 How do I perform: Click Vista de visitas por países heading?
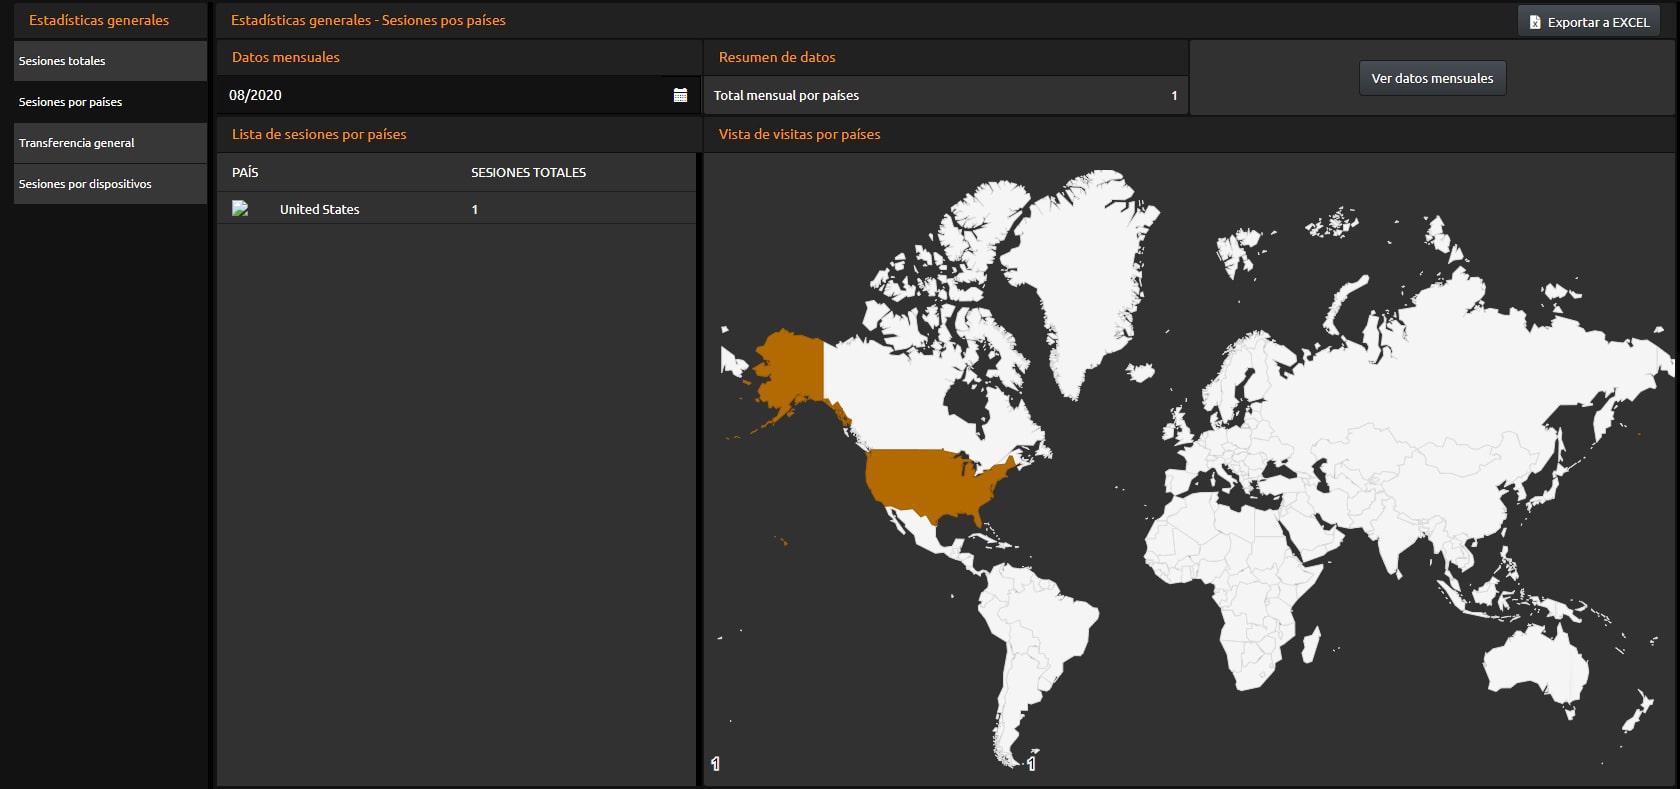coord(799,134)
